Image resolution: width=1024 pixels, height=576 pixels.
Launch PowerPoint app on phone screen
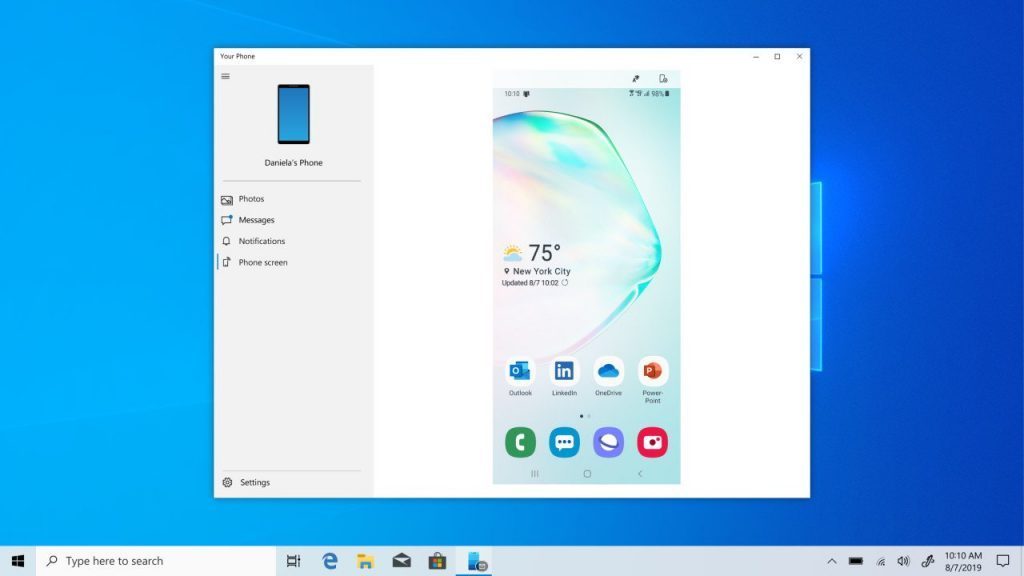point(652,372)
